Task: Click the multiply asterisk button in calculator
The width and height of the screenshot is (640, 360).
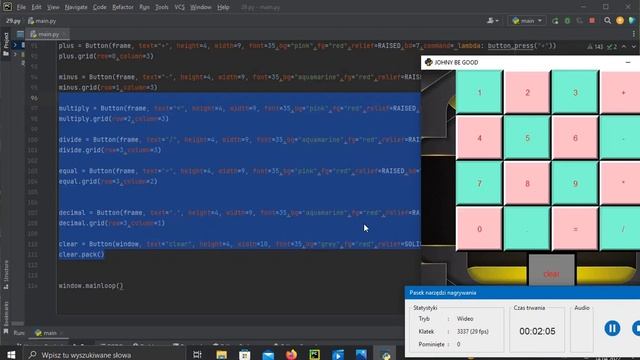Action: coord(620,183)
